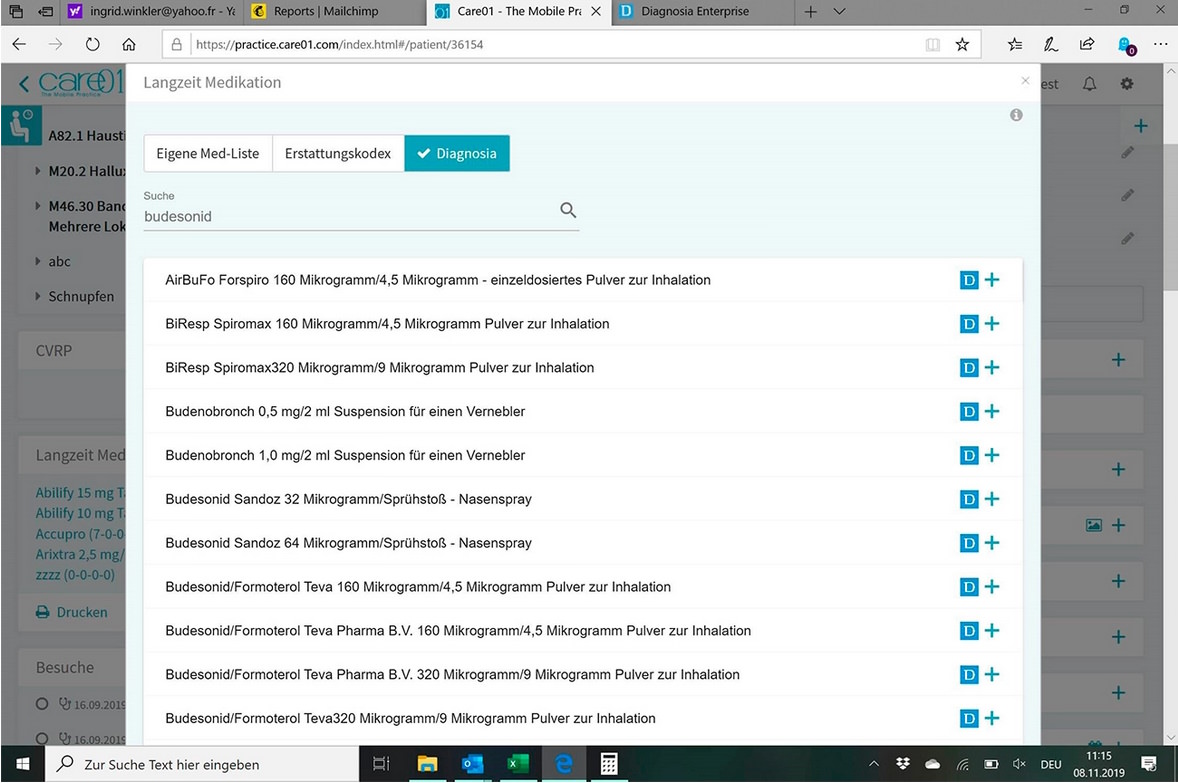This screenshot has height=783, width=1178.
Task: Open D icon for Teva Pharma B.V. 320
Action: [969, 674]
